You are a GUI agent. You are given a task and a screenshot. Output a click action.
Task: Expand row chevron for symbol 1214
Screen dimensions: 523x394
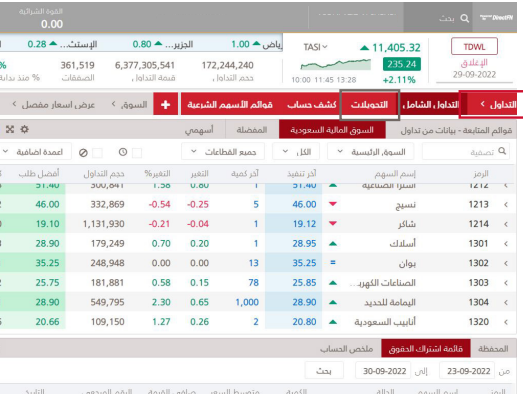506,224
